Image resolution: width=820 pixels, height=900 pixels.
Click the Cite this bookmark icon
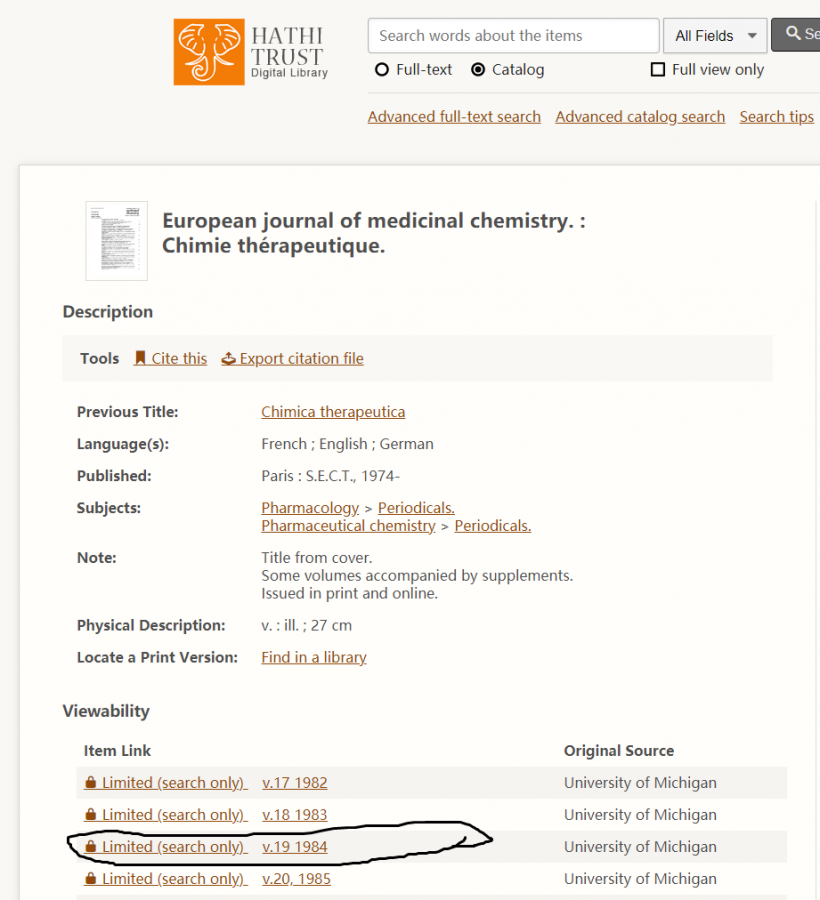[141, 358]
